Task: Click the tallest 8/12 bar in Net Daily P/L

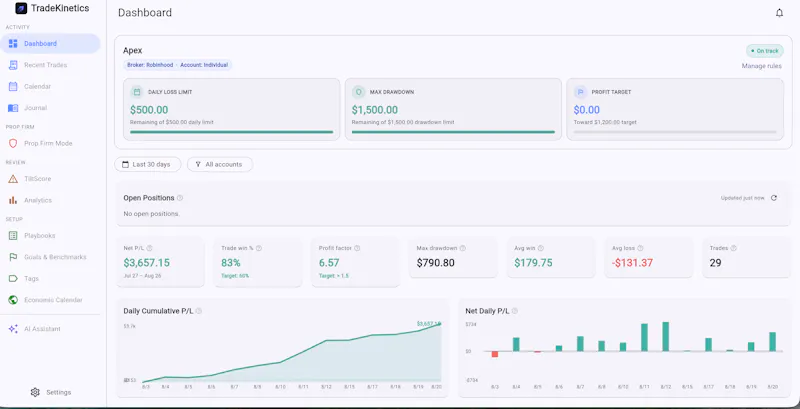Action: tap(665, 337)
